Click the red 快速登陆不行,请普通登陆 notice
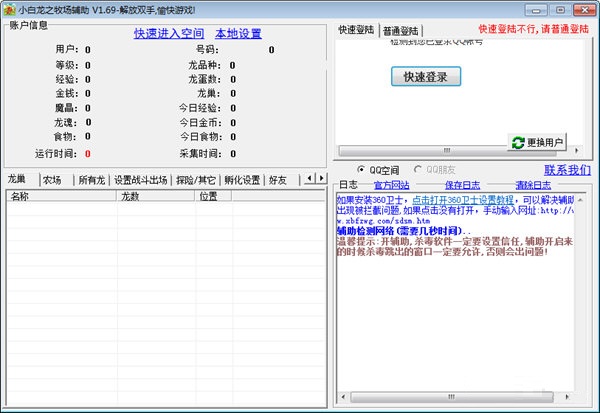The image size is (600, 413). [x=533, y=29]
